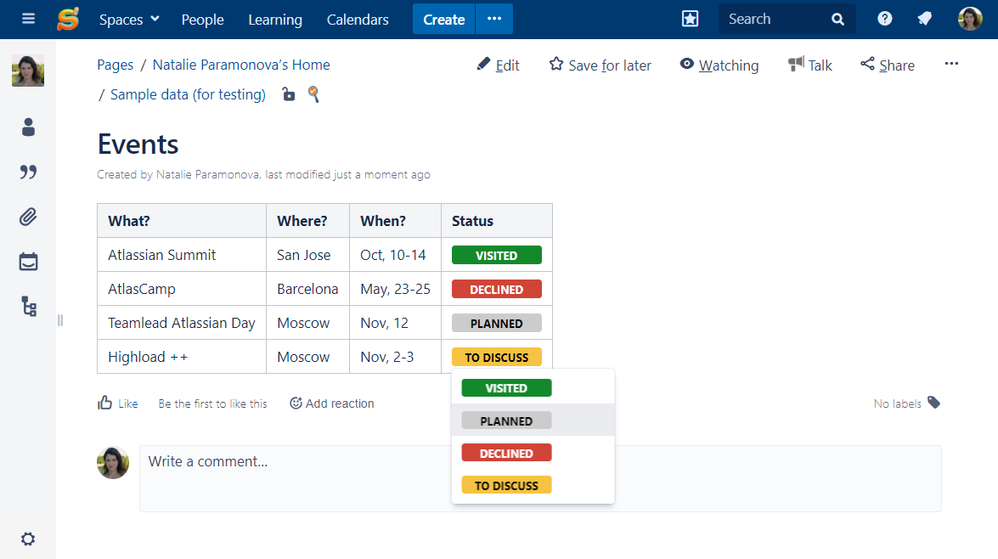This screenshot has height=559, width=998.
Task: Click the 'San Jose' cell
Action: coord(307,255)
